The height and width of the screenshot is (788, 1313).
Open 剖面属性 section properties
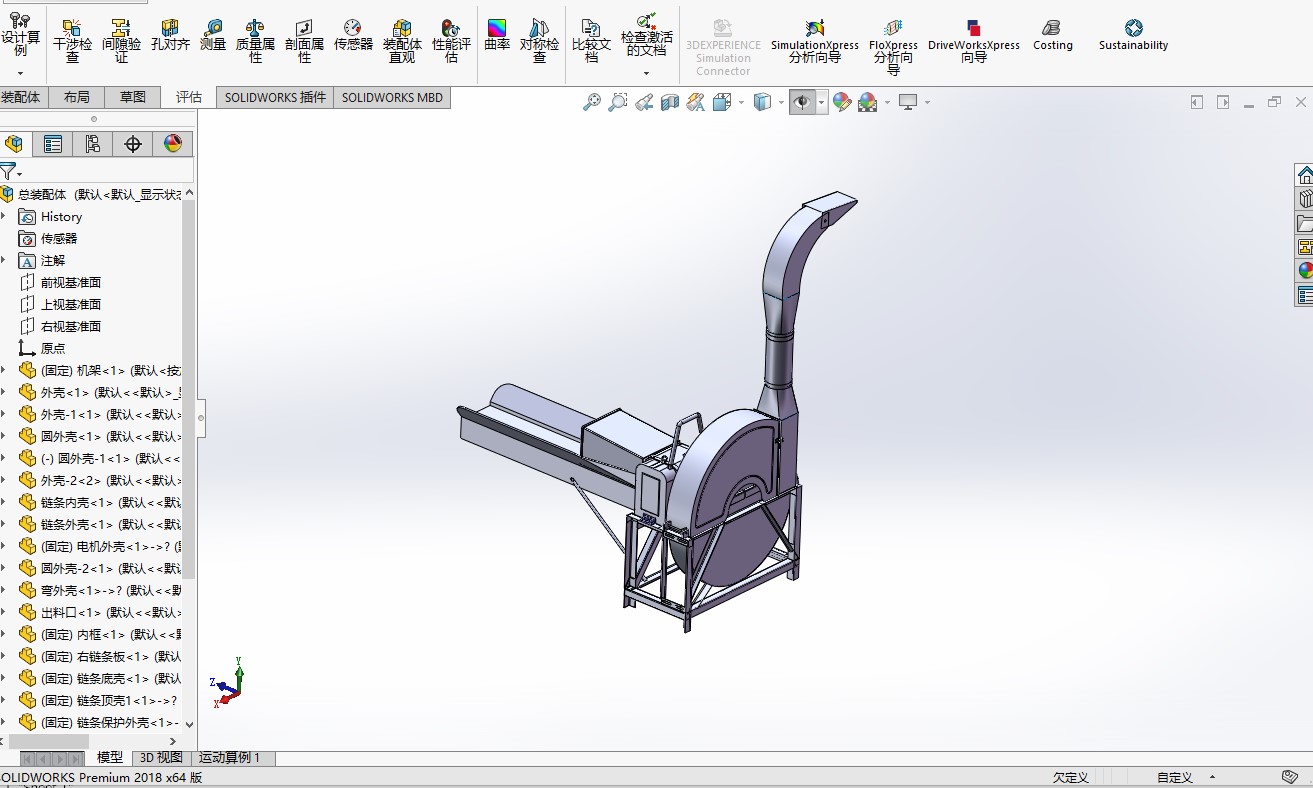tap(304, 41)
